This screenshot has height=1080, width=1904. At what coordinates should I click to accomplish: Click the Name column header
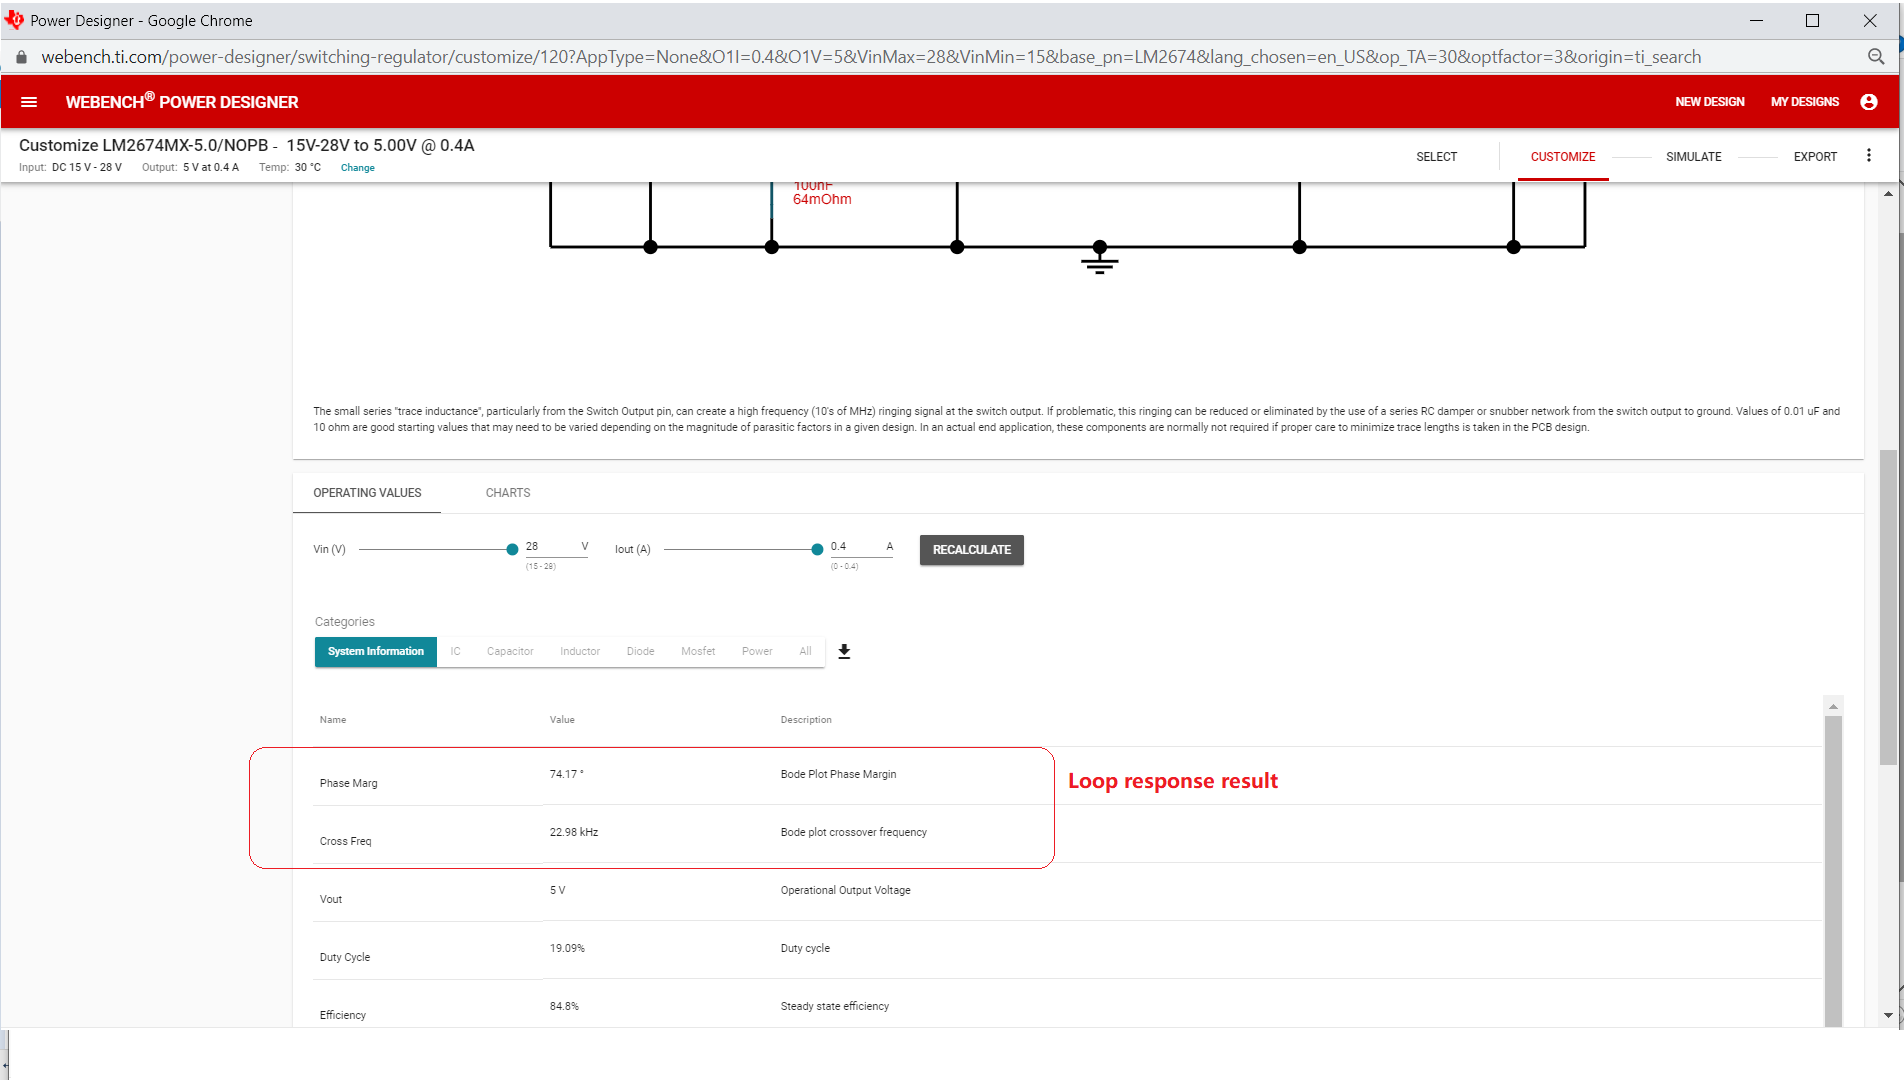333,720
